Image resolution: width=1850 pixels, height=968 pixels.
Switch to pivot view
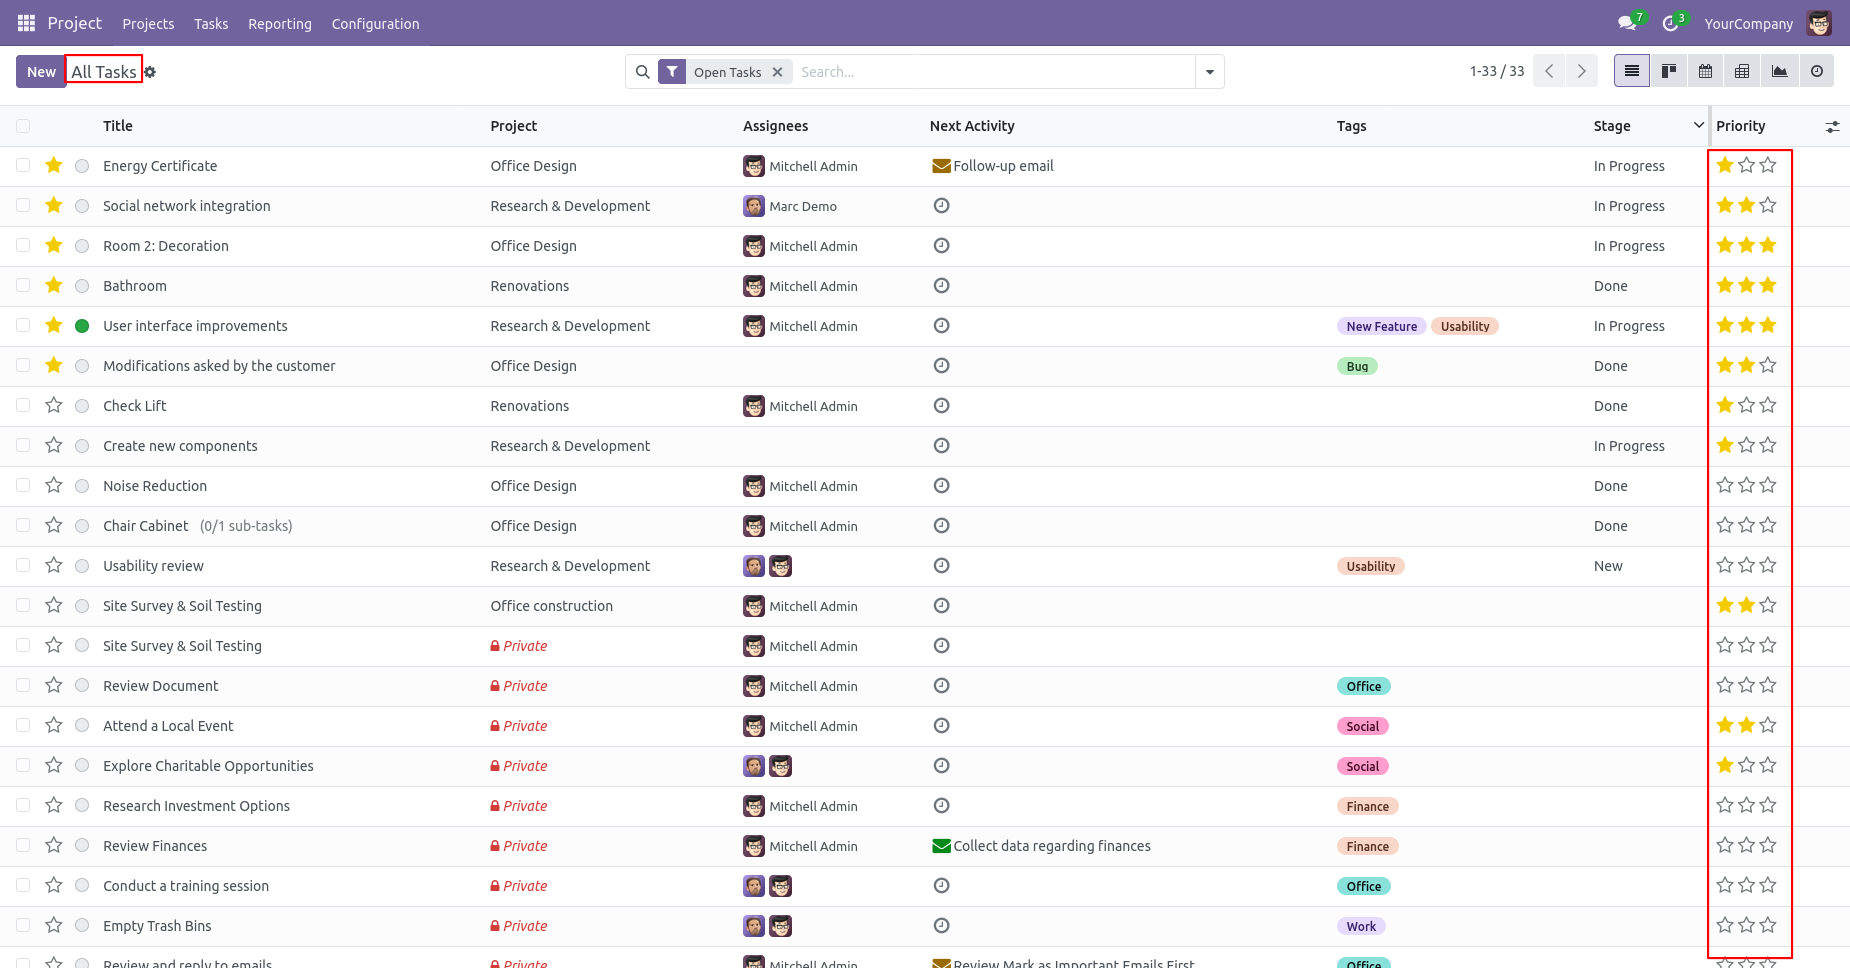tap(1743, 71)
